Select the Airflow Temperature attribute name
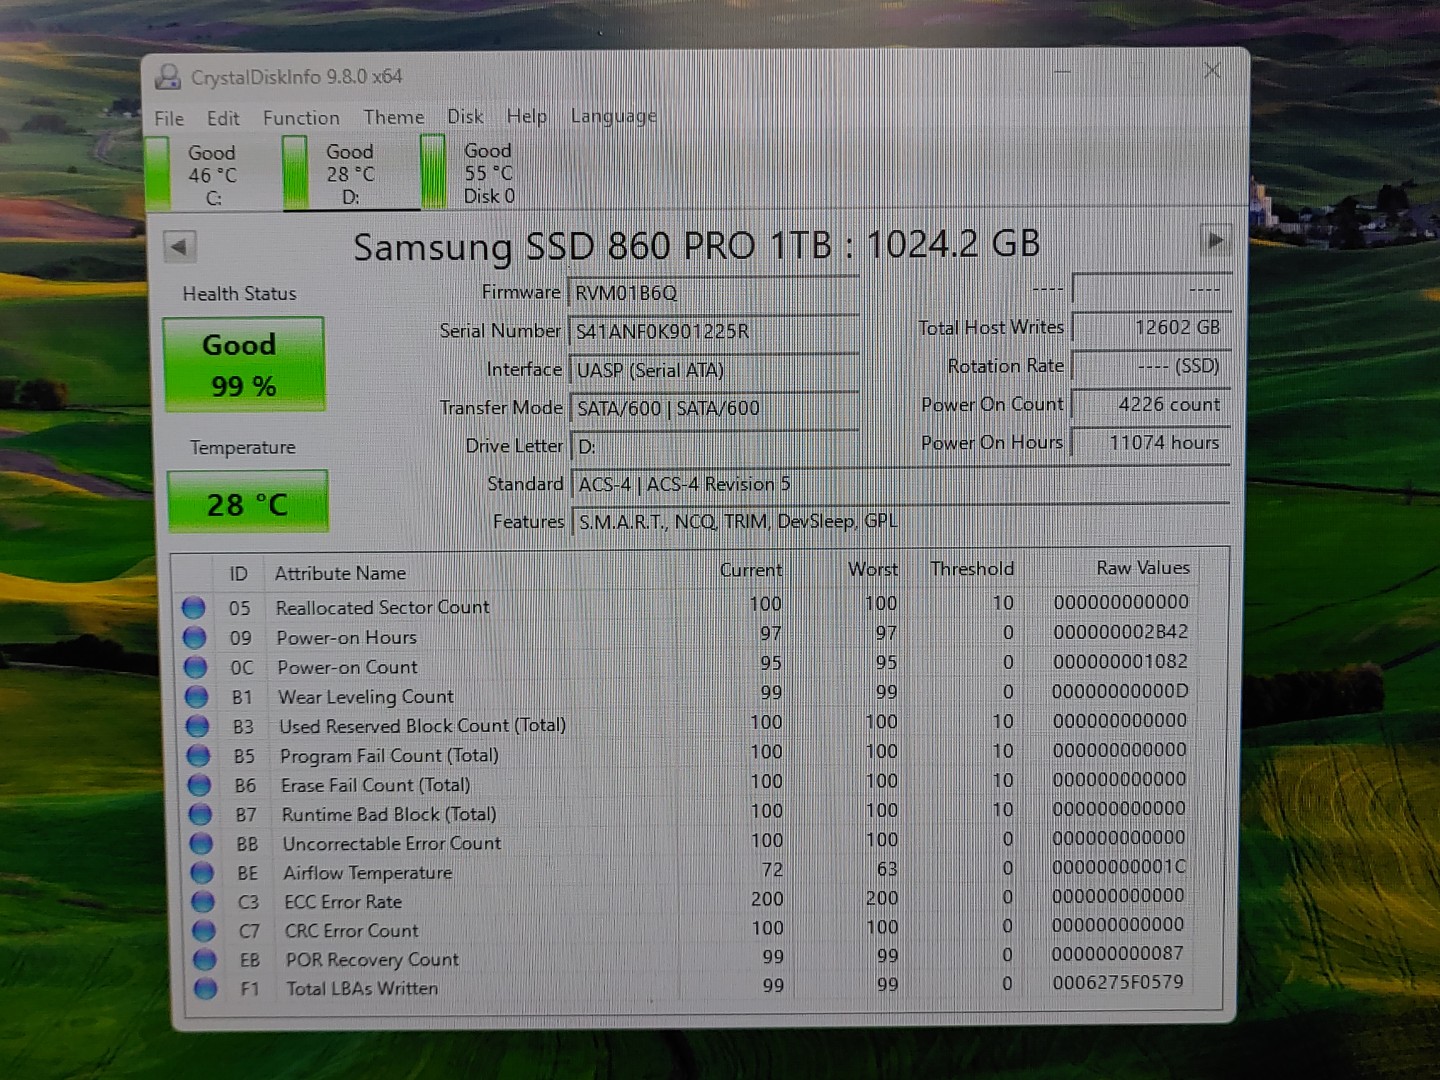Image resolution: width=1440 pixels, height=1080 pixels. (368, 873)
